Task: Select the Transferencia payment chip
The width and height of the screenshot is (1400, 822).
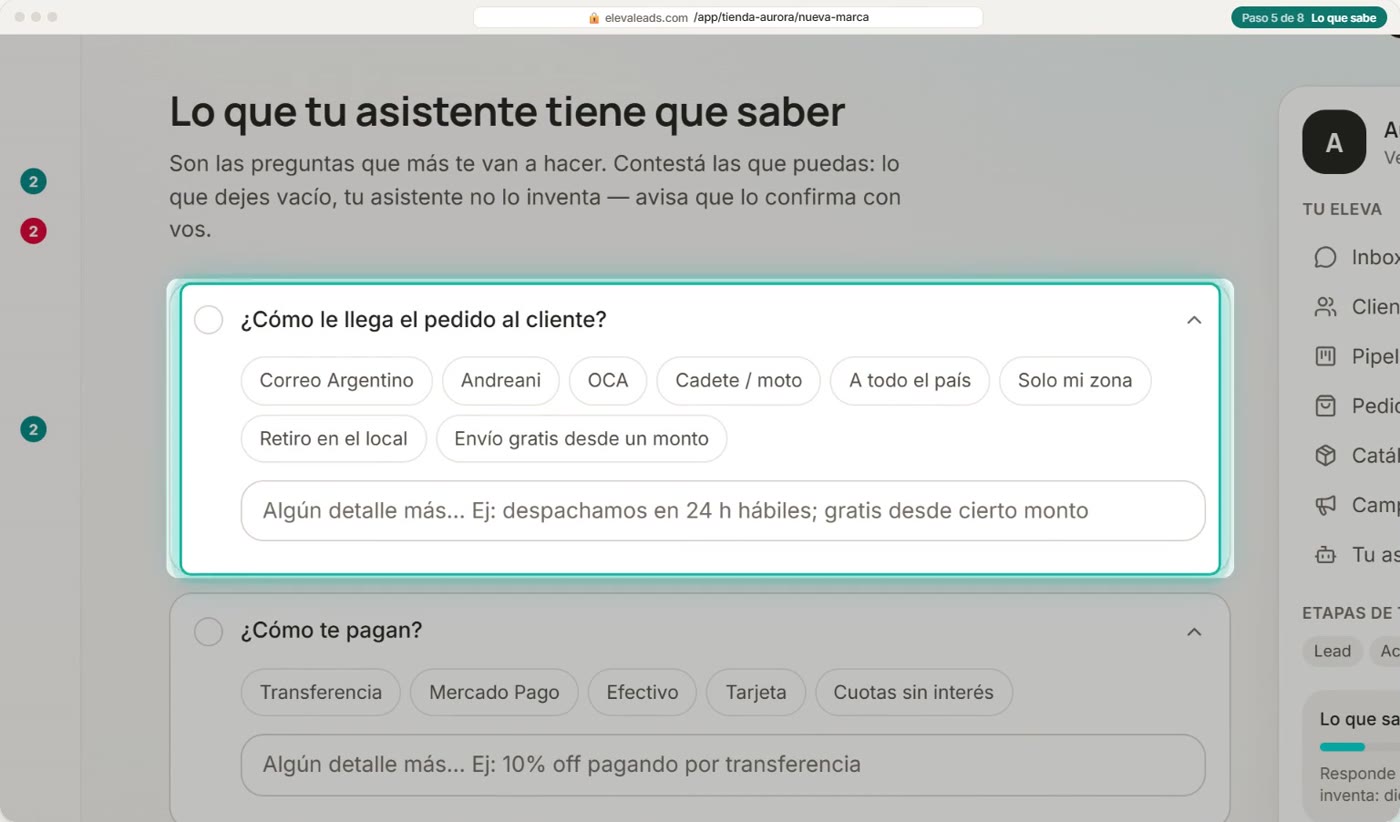Action: (321, 692)
